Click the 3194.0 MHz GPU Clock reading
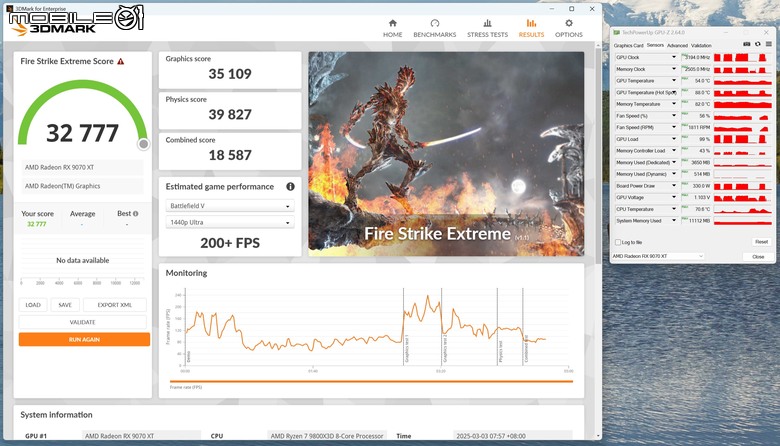This screenshot has width=780, height=446. click(697, 57)
